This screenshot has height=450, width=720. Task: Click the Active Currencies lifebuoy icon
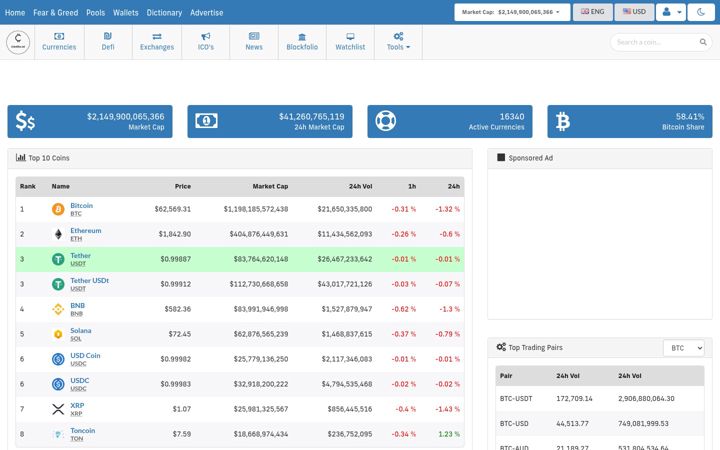[x=385, y=121]
